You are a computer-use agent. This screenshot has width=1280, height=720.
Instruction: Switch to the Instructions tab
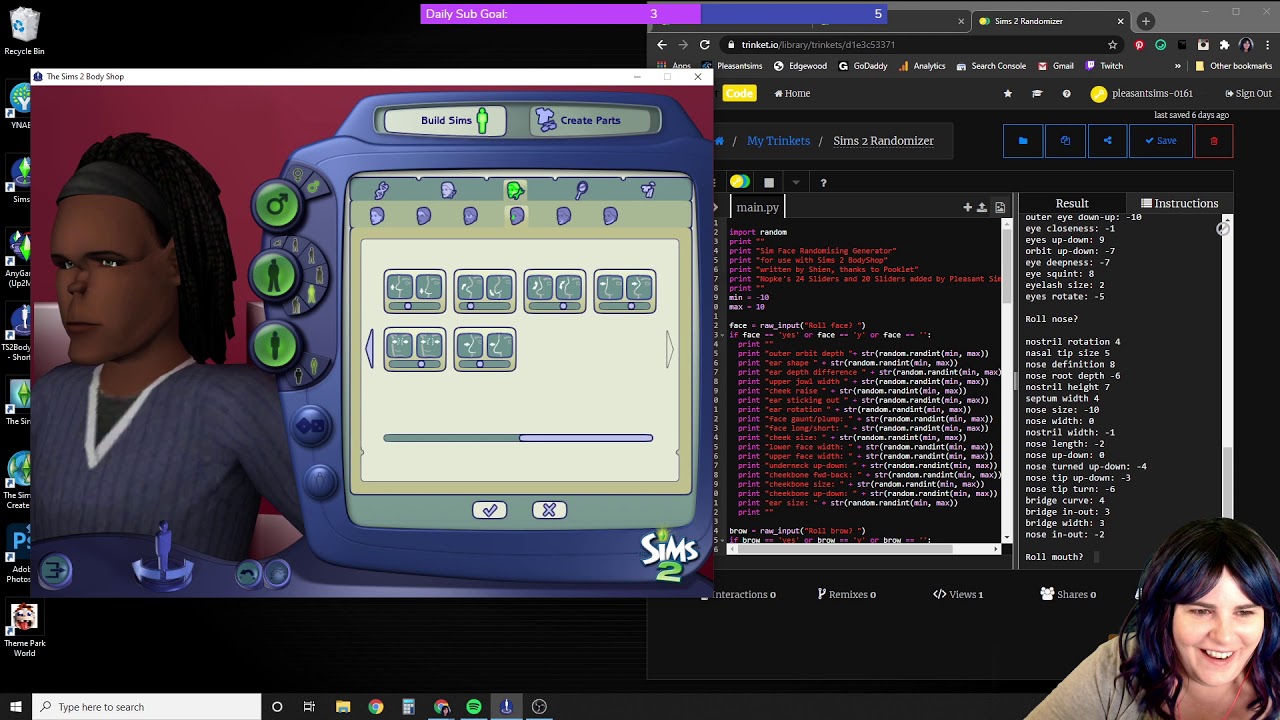1180,203
